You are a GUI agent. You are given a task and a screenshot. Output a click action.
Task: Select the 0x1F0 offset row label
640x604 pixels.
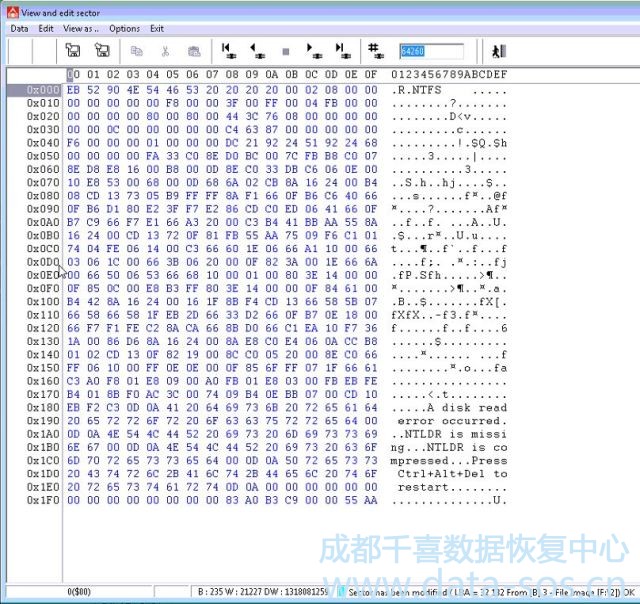(43, 500)
